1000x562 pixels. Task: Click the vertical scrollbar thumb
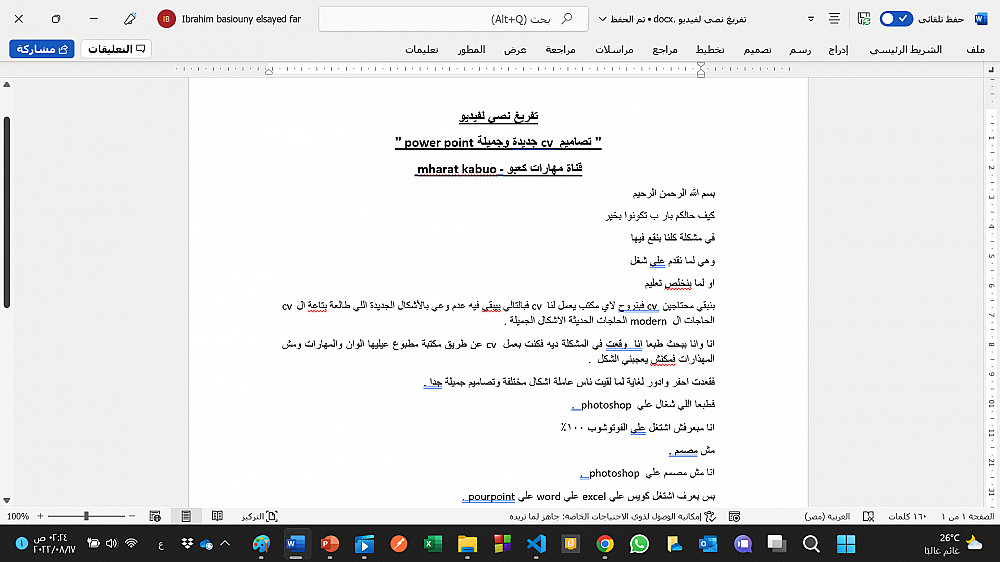pos(7,212)
